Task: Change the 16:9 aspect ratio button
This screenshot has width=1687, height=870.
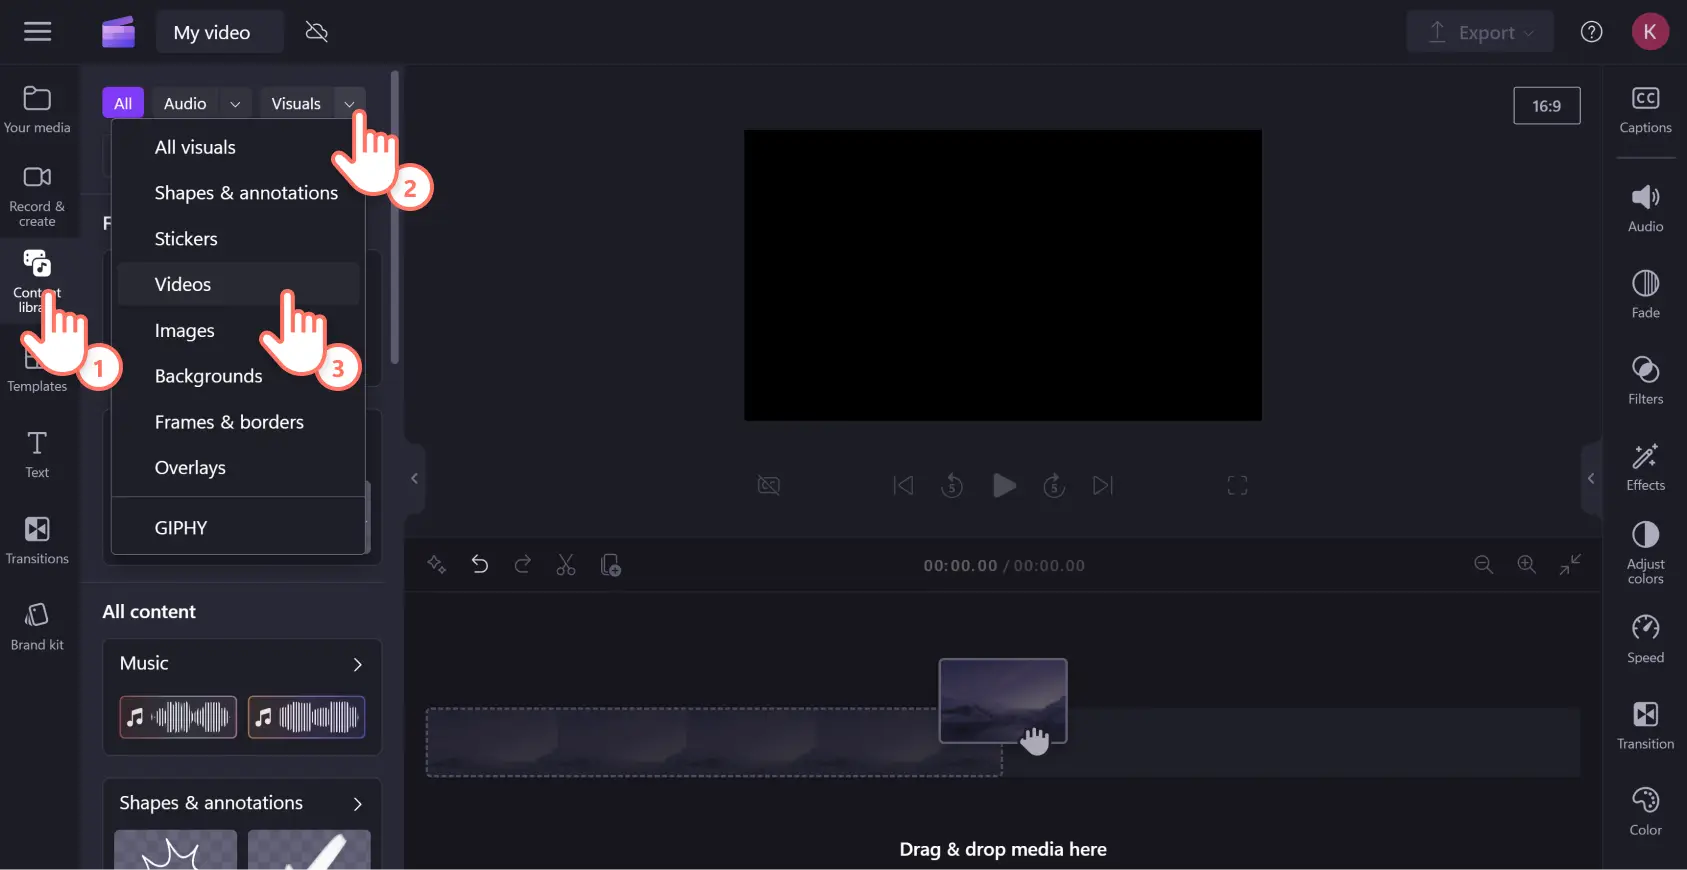Action: pos(1546,106)
